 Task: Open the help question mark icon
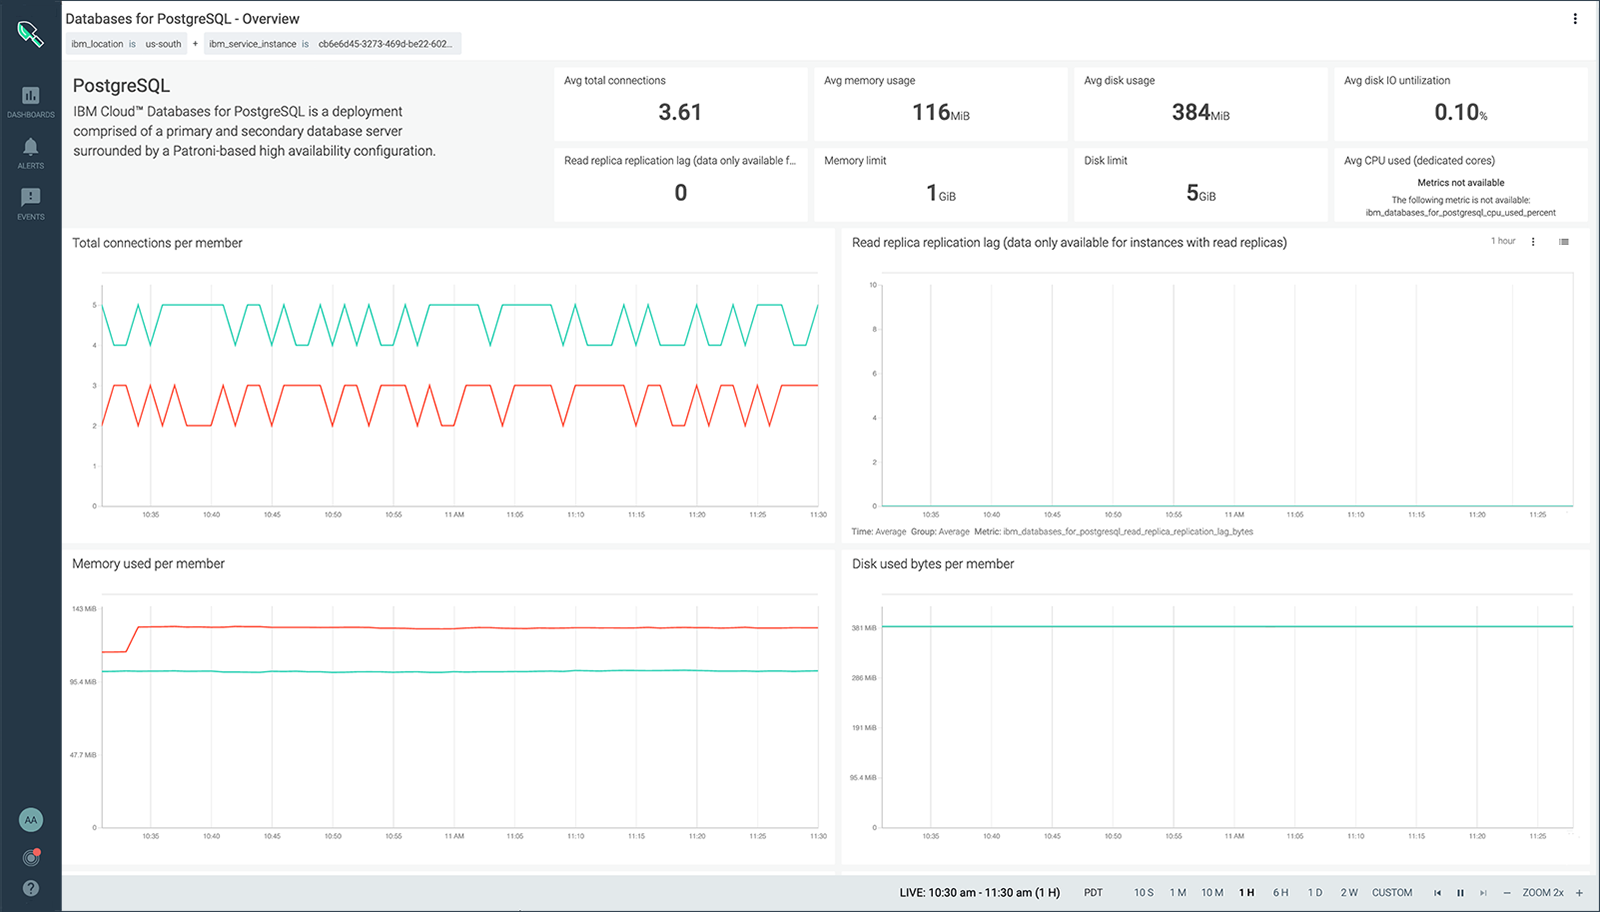31,888
